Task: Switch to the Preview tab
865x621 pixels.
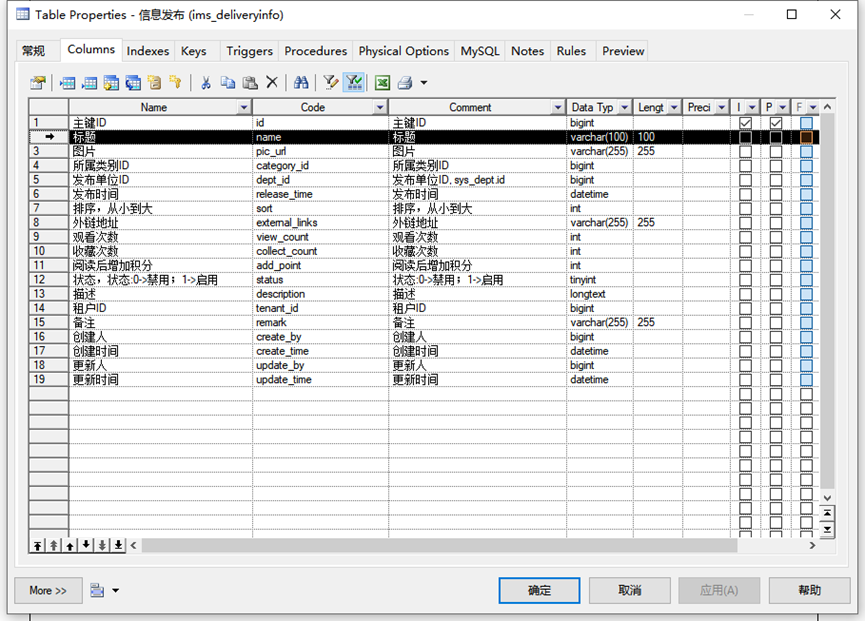Action: [x=623, y=51]
